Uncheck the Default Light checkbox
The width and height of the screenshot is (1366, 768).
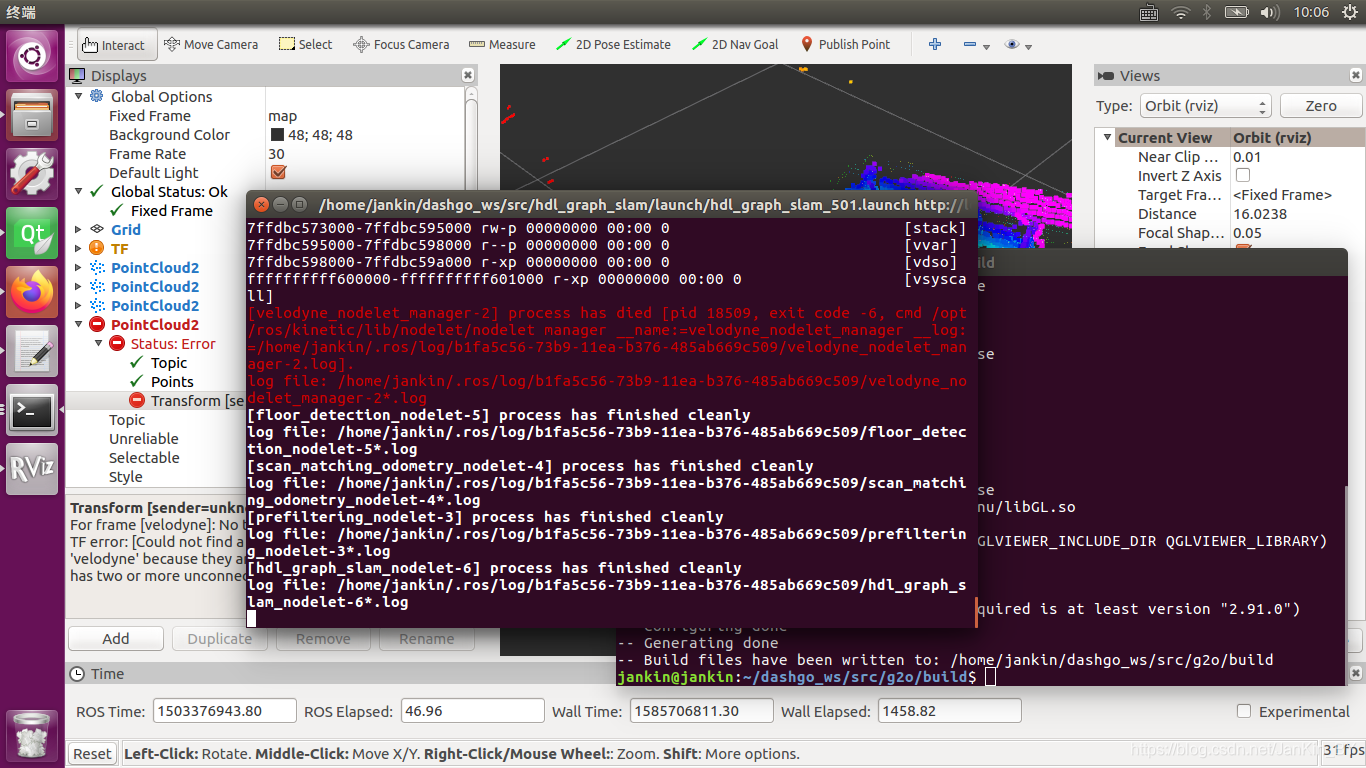click(x=277, y=172)
